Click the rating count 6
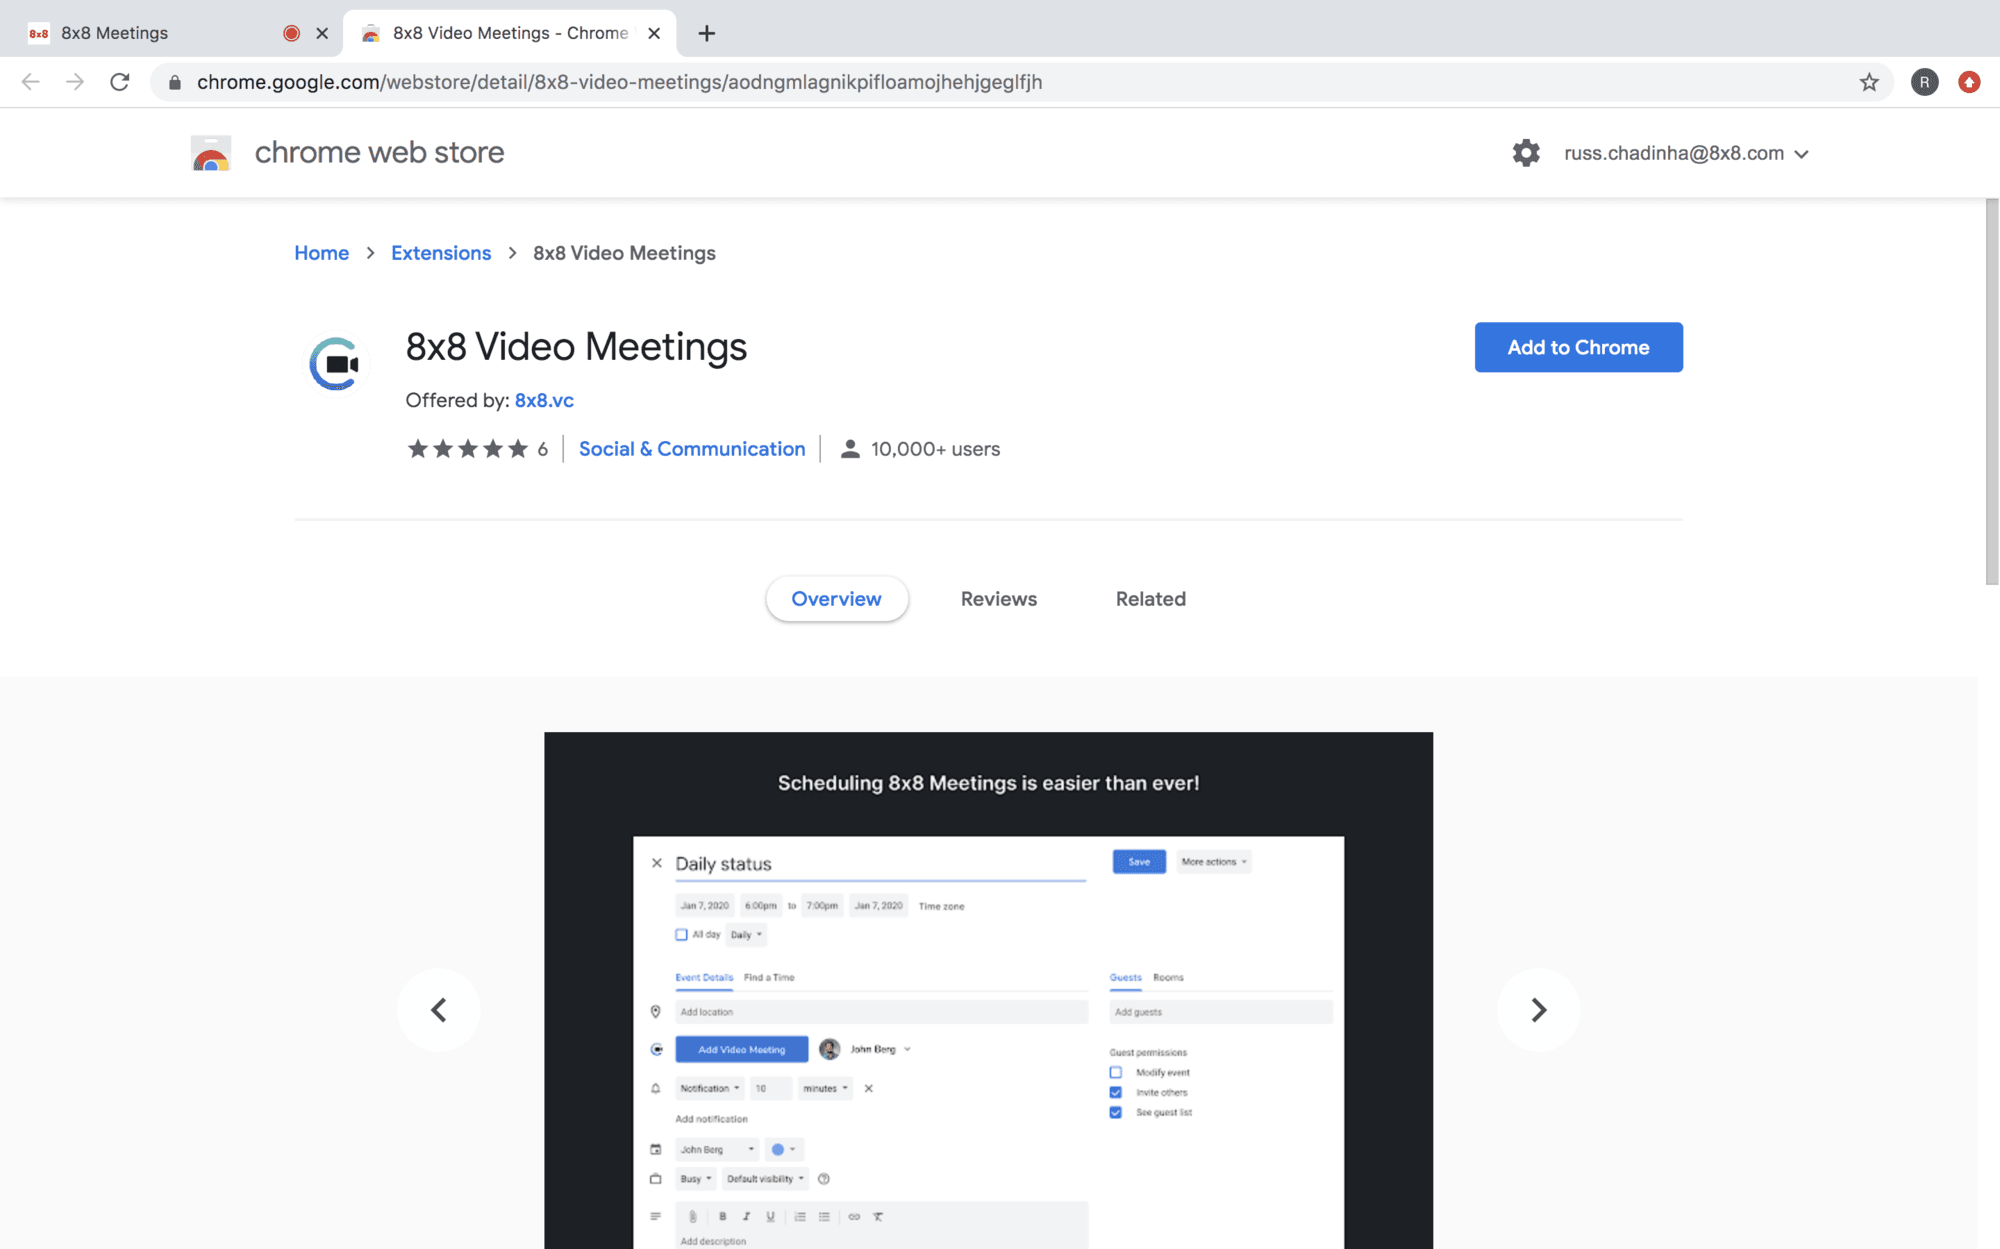This screenshot has width=2000, height=1249. [x=543, y=449]
